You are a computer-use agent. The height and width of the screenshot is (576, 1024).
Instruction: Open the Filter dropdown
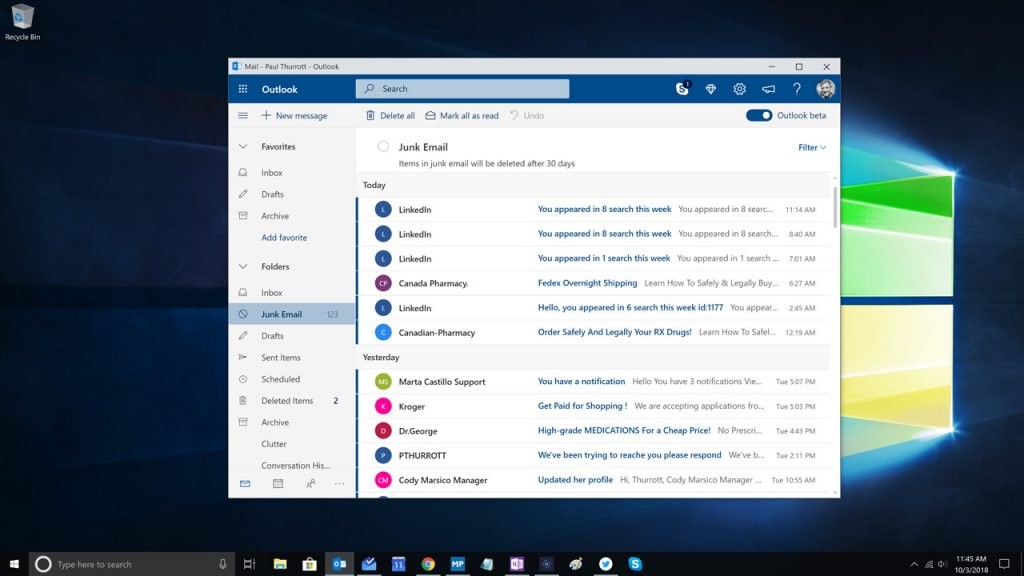pos(811,147)
